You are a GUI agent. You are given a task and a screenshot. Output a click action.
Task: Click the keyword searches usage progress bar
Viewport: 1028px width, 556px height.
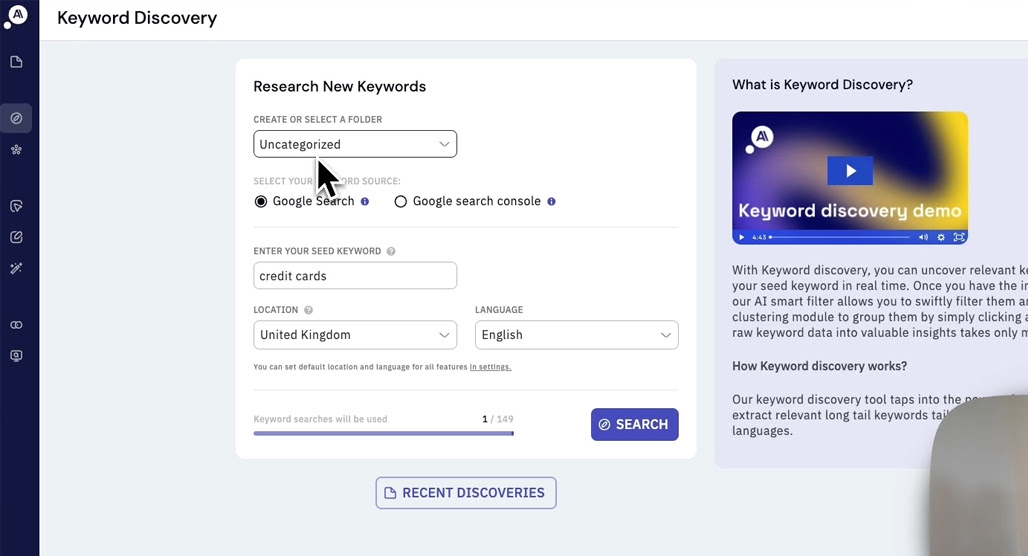384,433
